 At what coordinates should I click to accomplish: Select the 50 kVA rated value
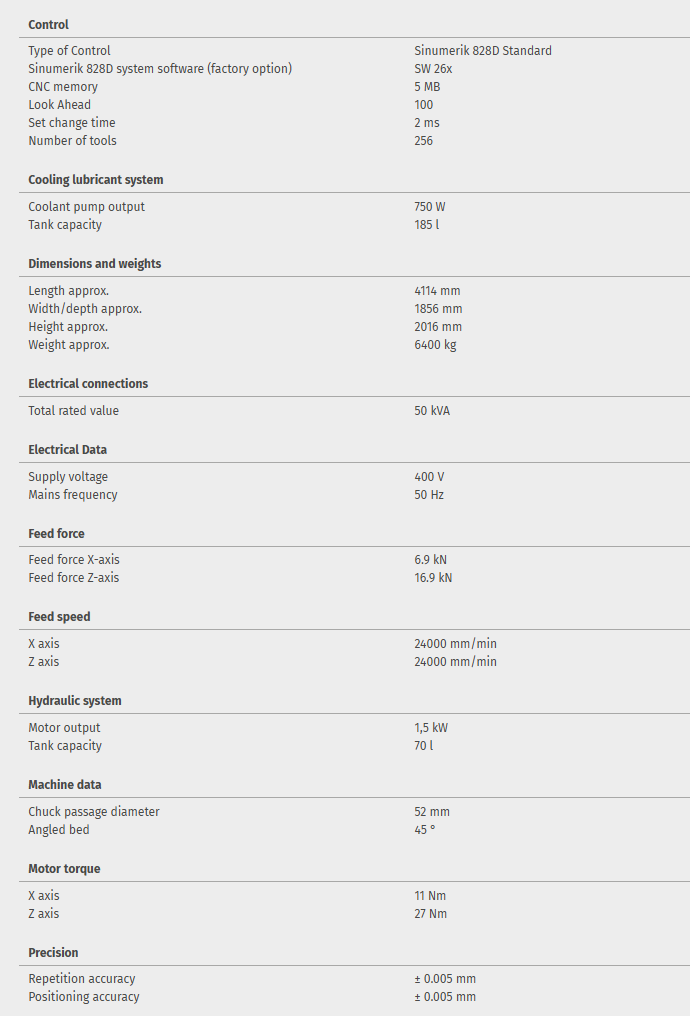click(x=432, y=411)
